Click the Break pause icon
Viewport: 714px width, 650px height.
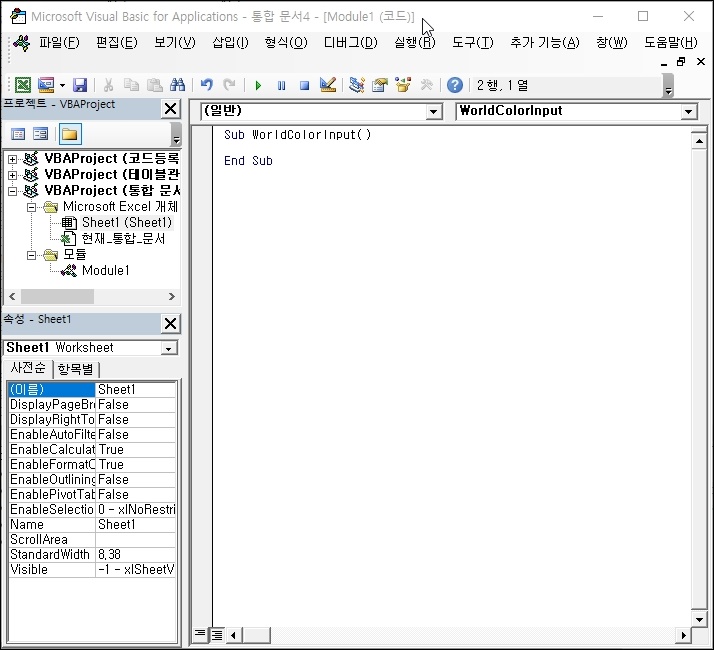[281, 86]
